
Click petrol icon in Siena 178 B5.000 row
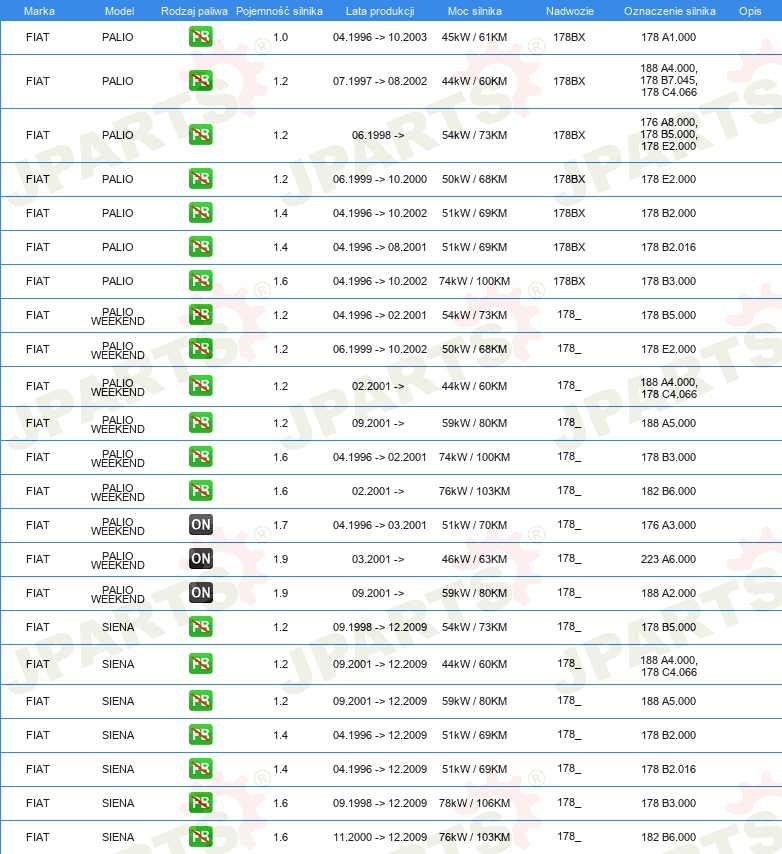click(200, 627)
